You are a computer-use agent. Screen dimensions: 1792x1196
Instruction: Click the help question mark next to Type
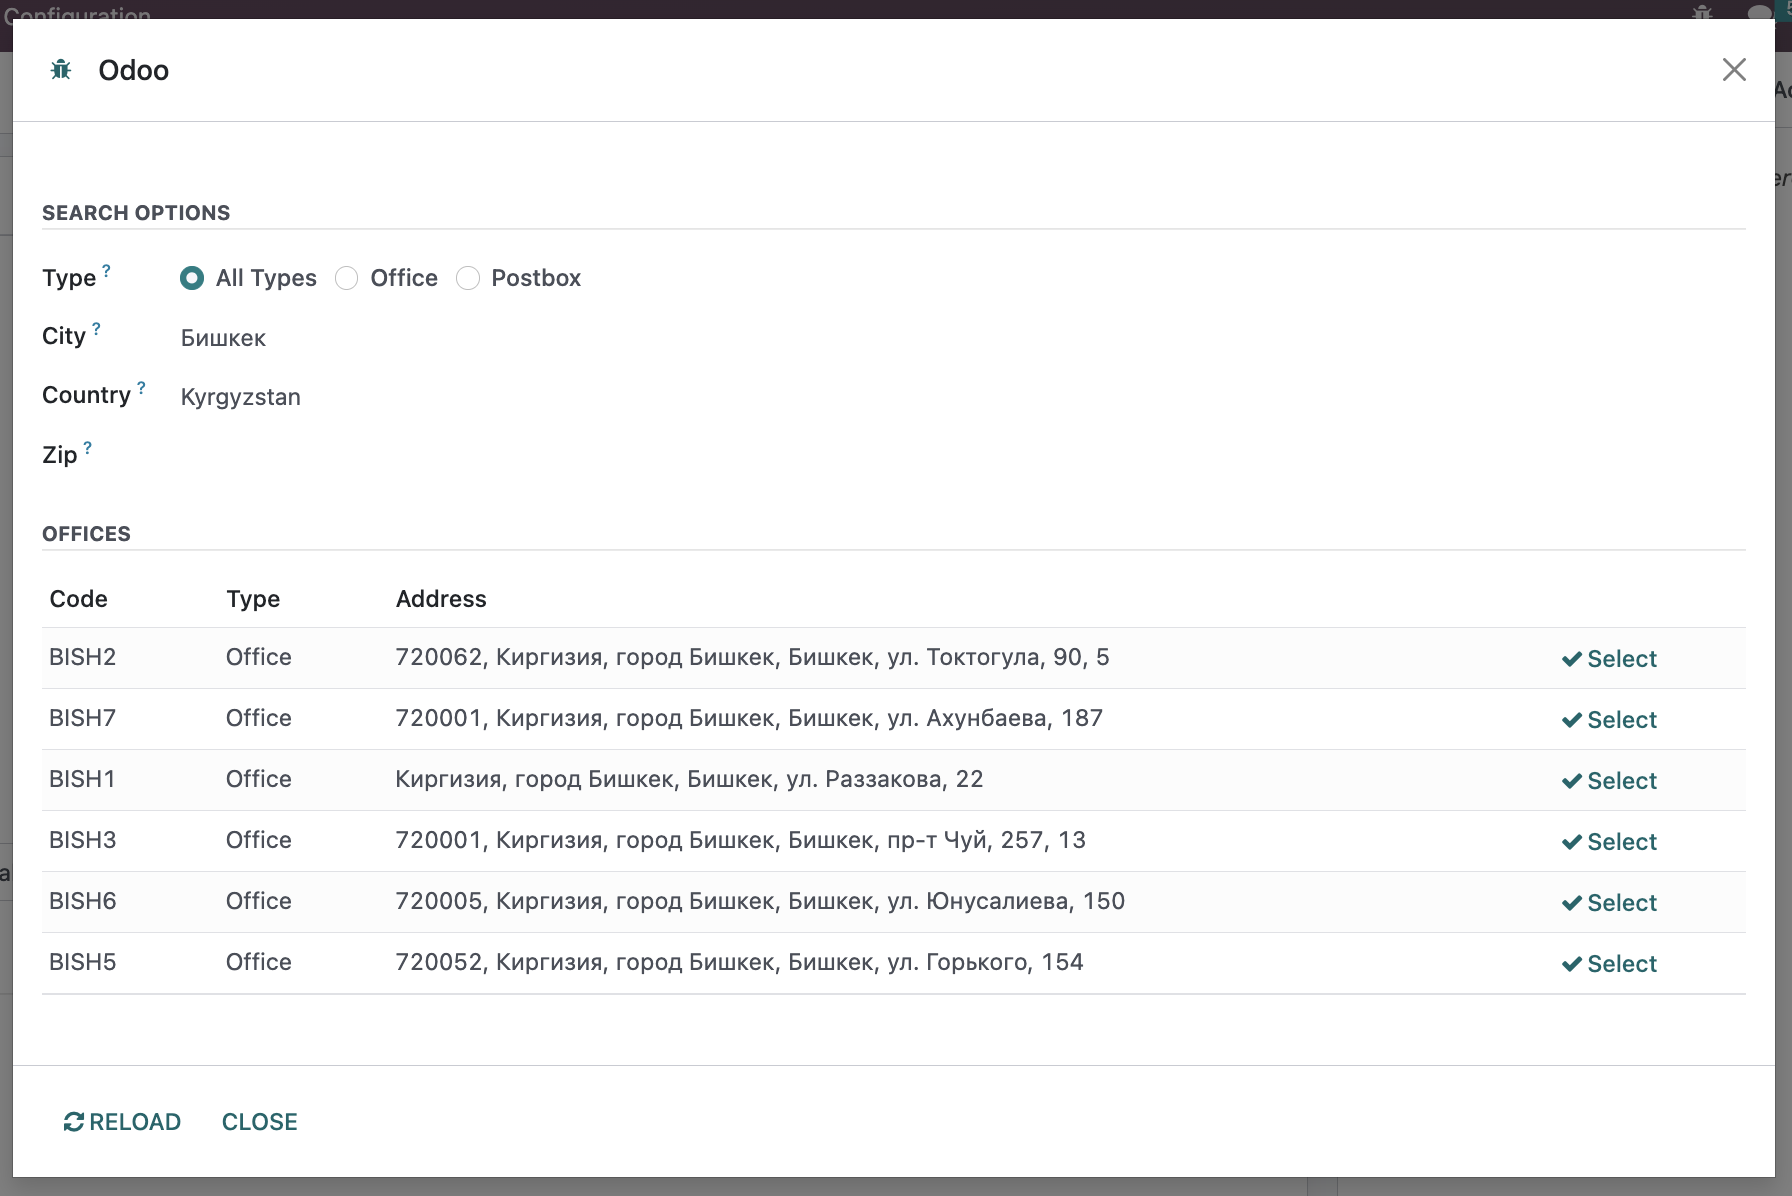107,270
